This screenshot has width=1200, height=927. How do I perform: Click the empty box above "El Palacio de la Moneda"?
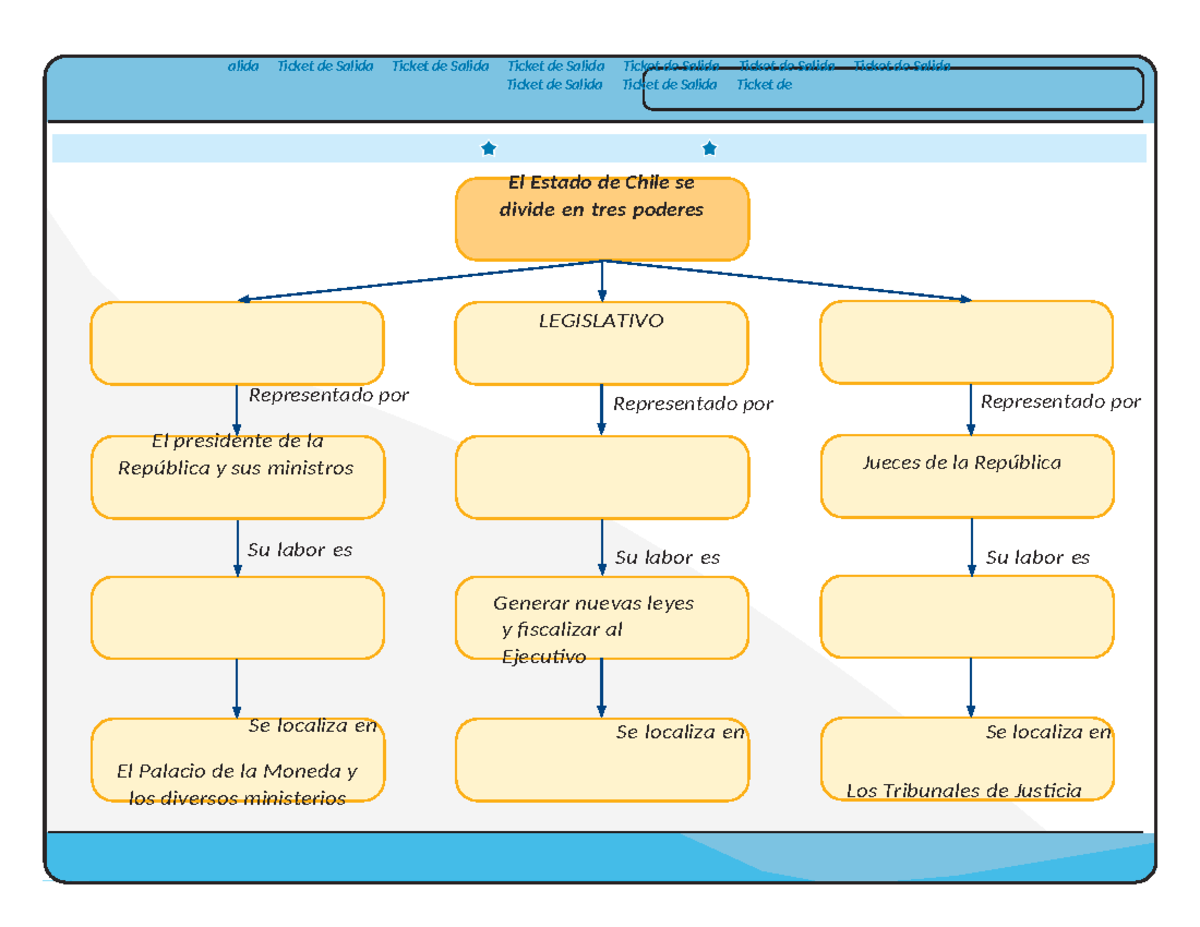237,618
